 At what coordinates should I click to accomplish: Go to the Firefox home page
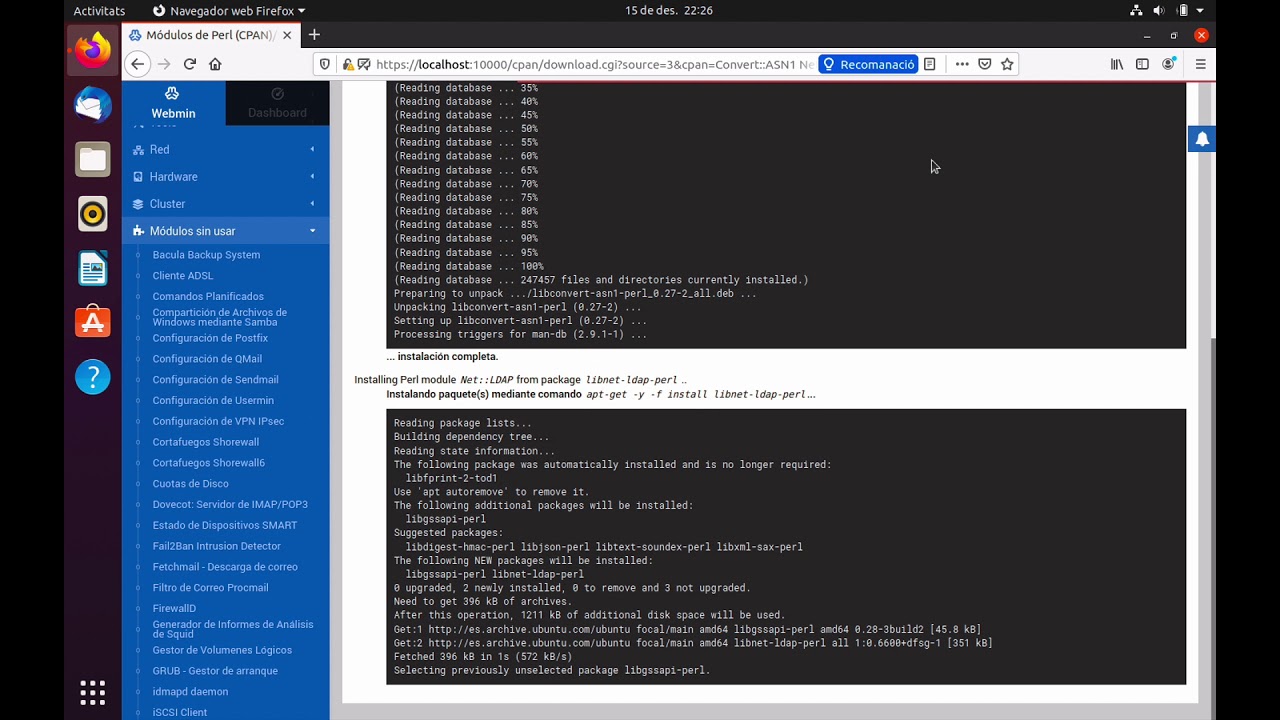pos(215,64)
